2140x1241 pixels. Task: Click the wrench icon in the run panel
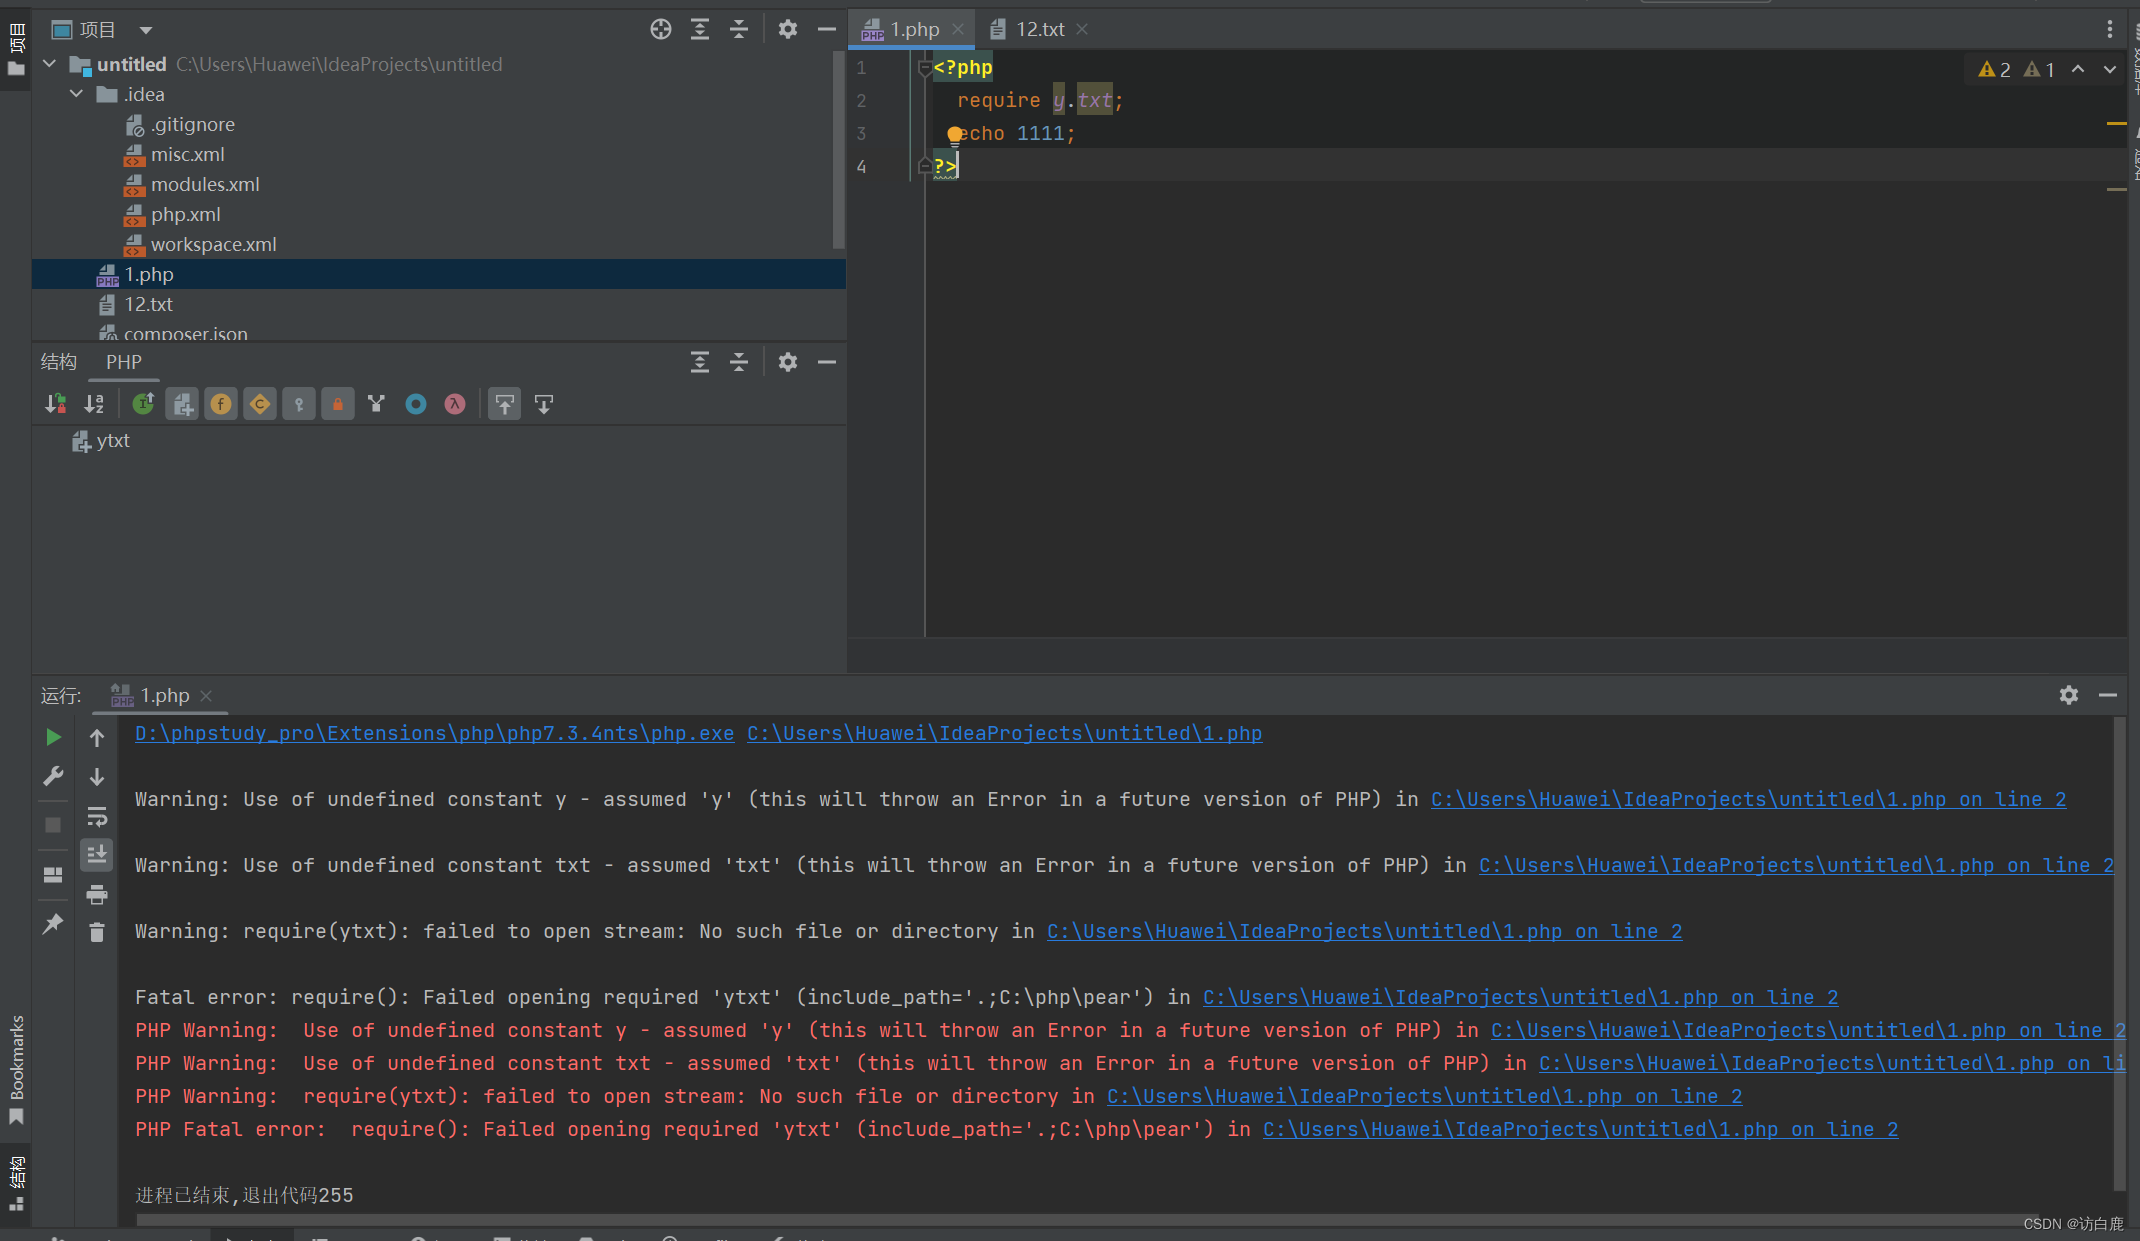(53, 776)
